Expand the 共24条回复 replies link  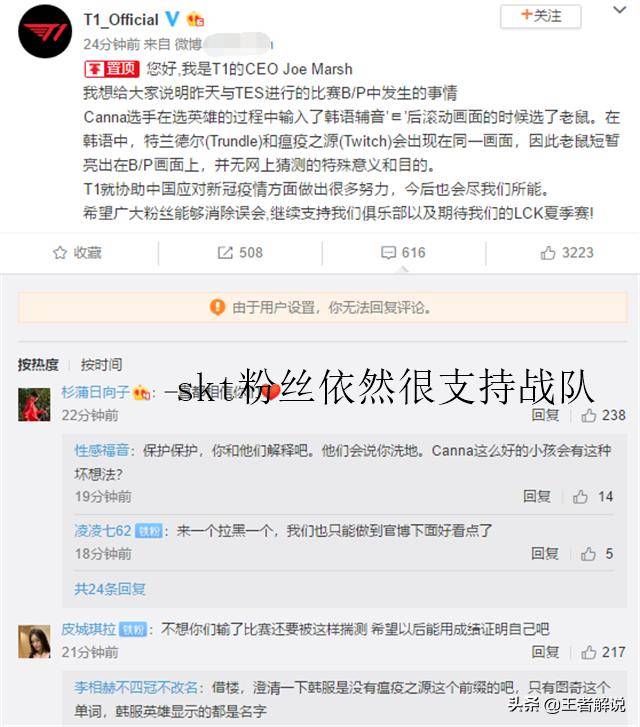[x=110, y=589]
